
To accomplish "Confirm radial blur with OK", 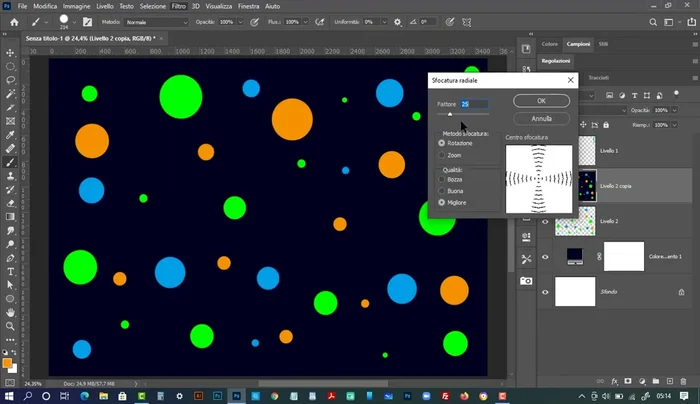I will coord(541,101).
